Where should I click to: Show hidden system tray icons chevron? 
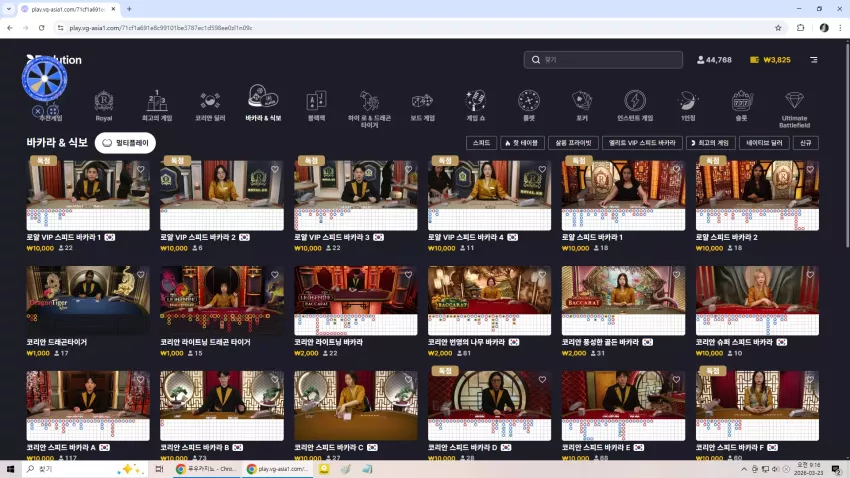[x=744, y=469]
